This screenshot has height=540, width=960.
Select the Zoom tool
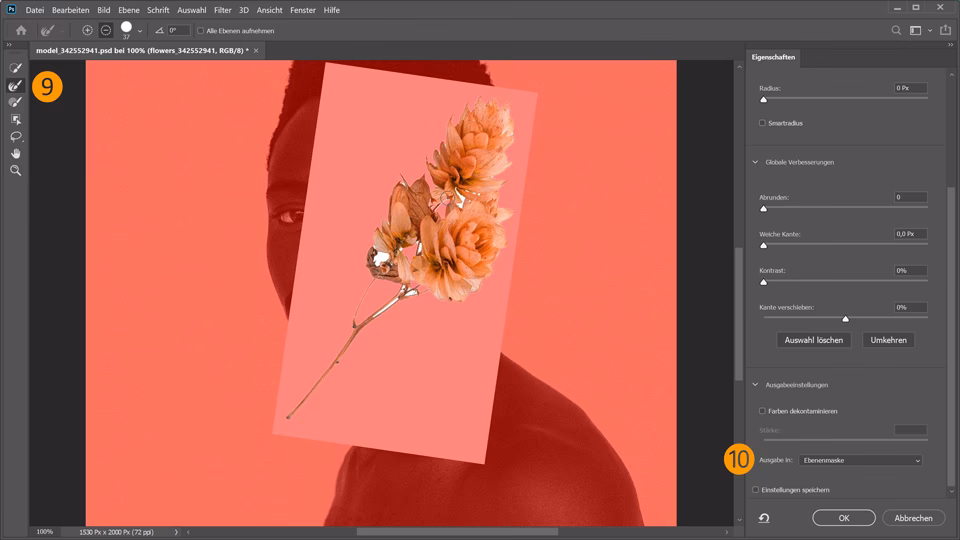[16, 171]
